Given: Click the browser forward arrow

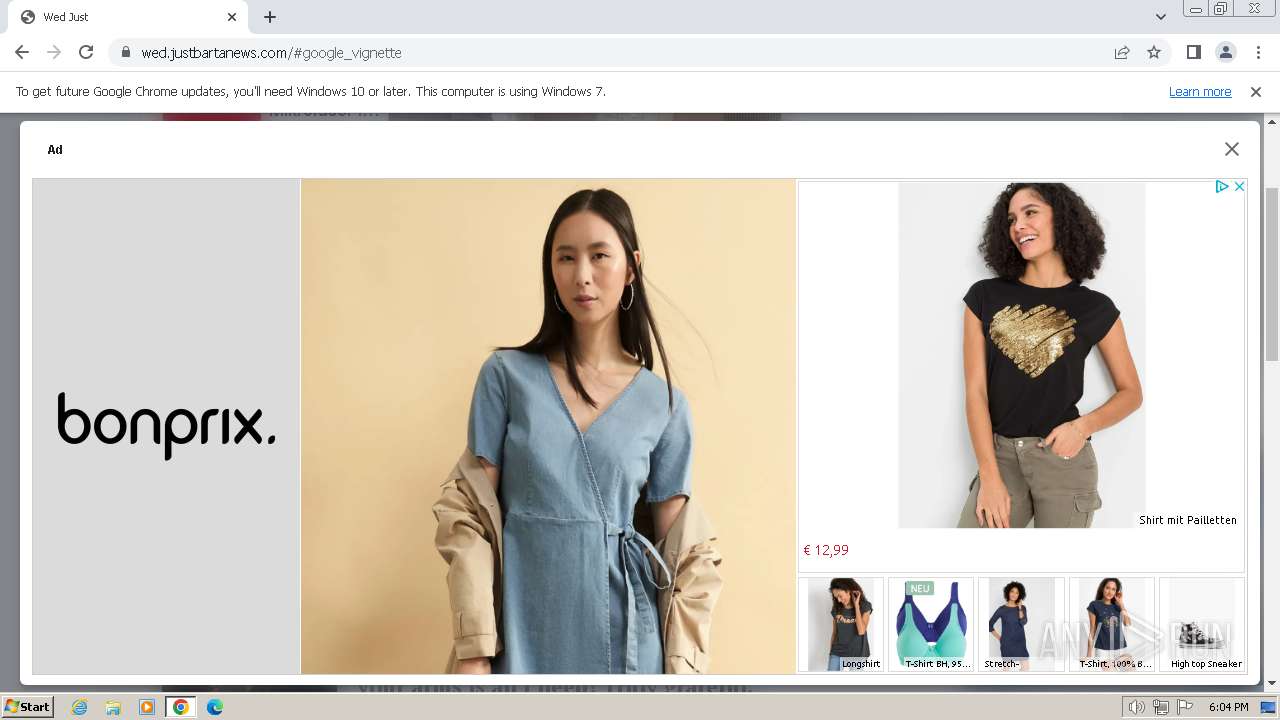Looking at the screenshot, I should (54, 52).
